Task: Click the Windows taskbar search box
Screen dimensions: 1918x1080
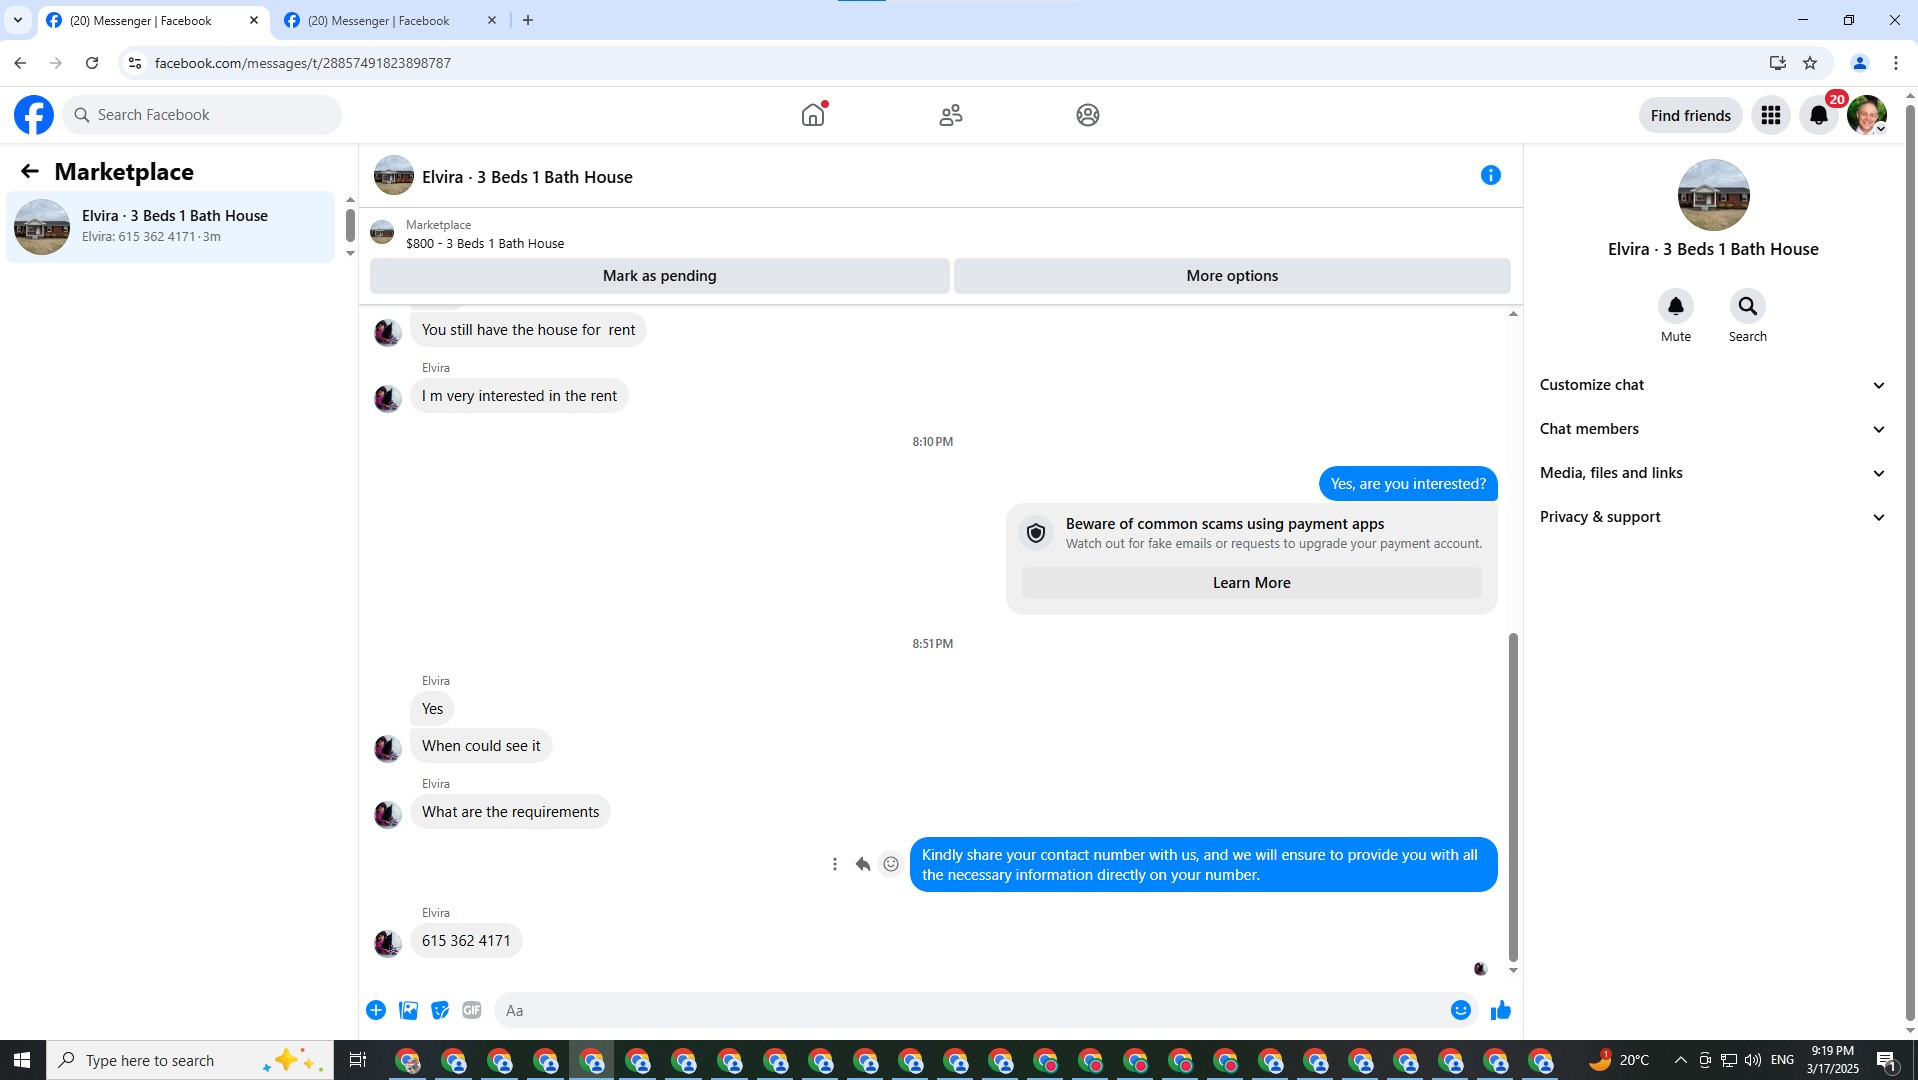Action: (x=190, y=1060)
